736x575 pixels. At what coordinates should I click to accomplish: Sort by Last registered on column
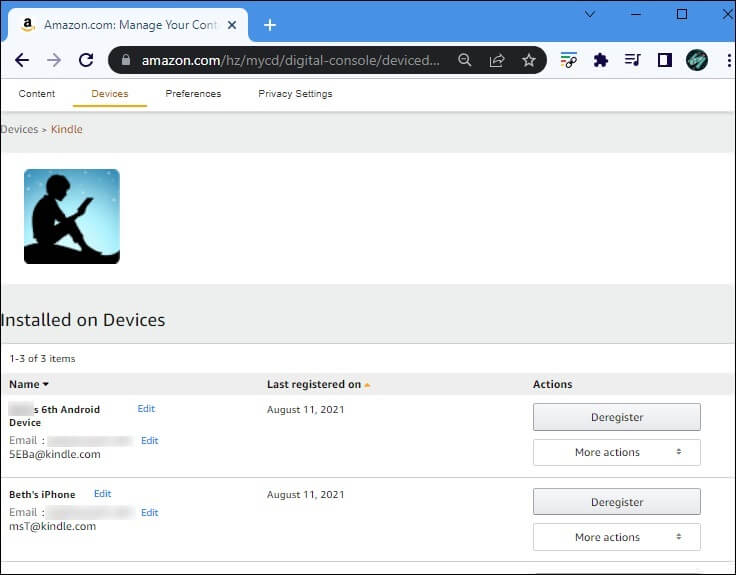318,384
